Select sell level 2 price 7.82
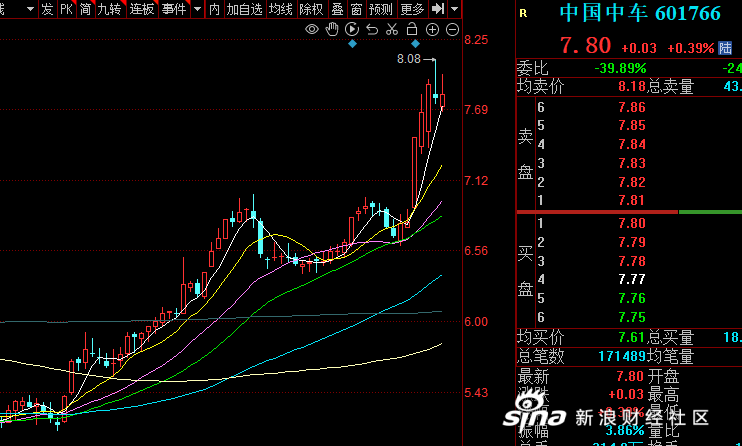Image resolution: width=742 pixels, height=446 pixels. point(632,182)
